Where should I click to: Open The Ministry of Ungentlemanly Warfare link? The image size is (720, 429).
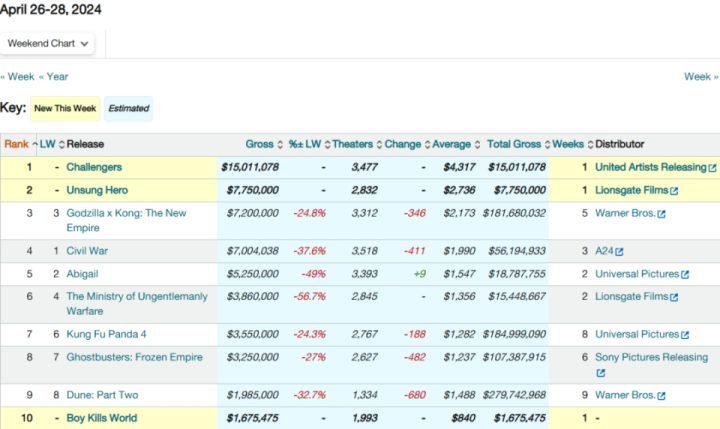(137, 304)
